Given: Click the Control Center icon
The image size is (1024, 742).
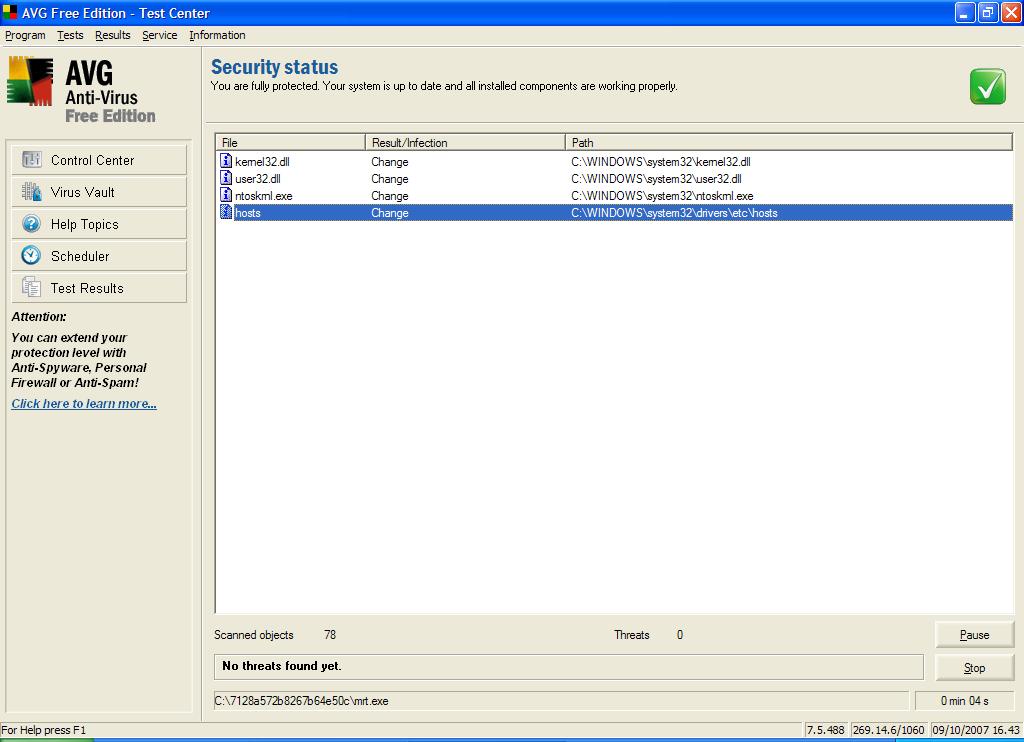Looking at the screenshot, I should point(31,159).
